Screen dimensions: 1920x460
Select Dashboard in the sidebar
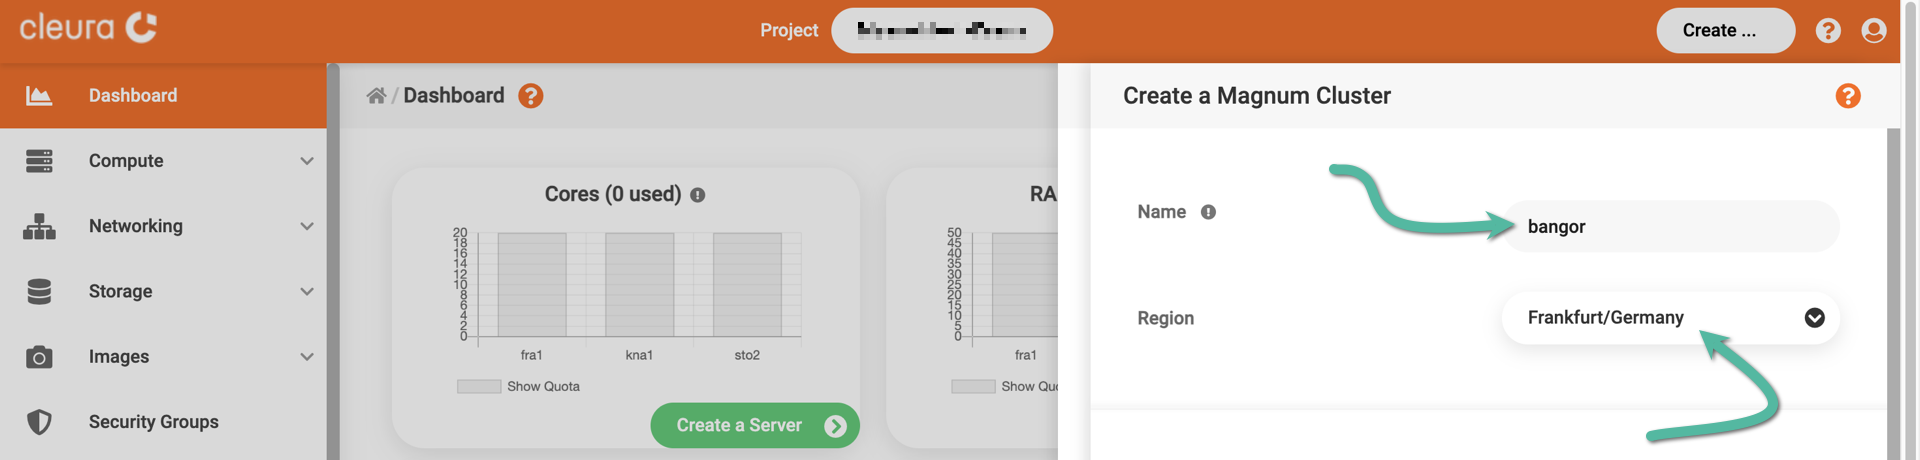click(133, 96)
